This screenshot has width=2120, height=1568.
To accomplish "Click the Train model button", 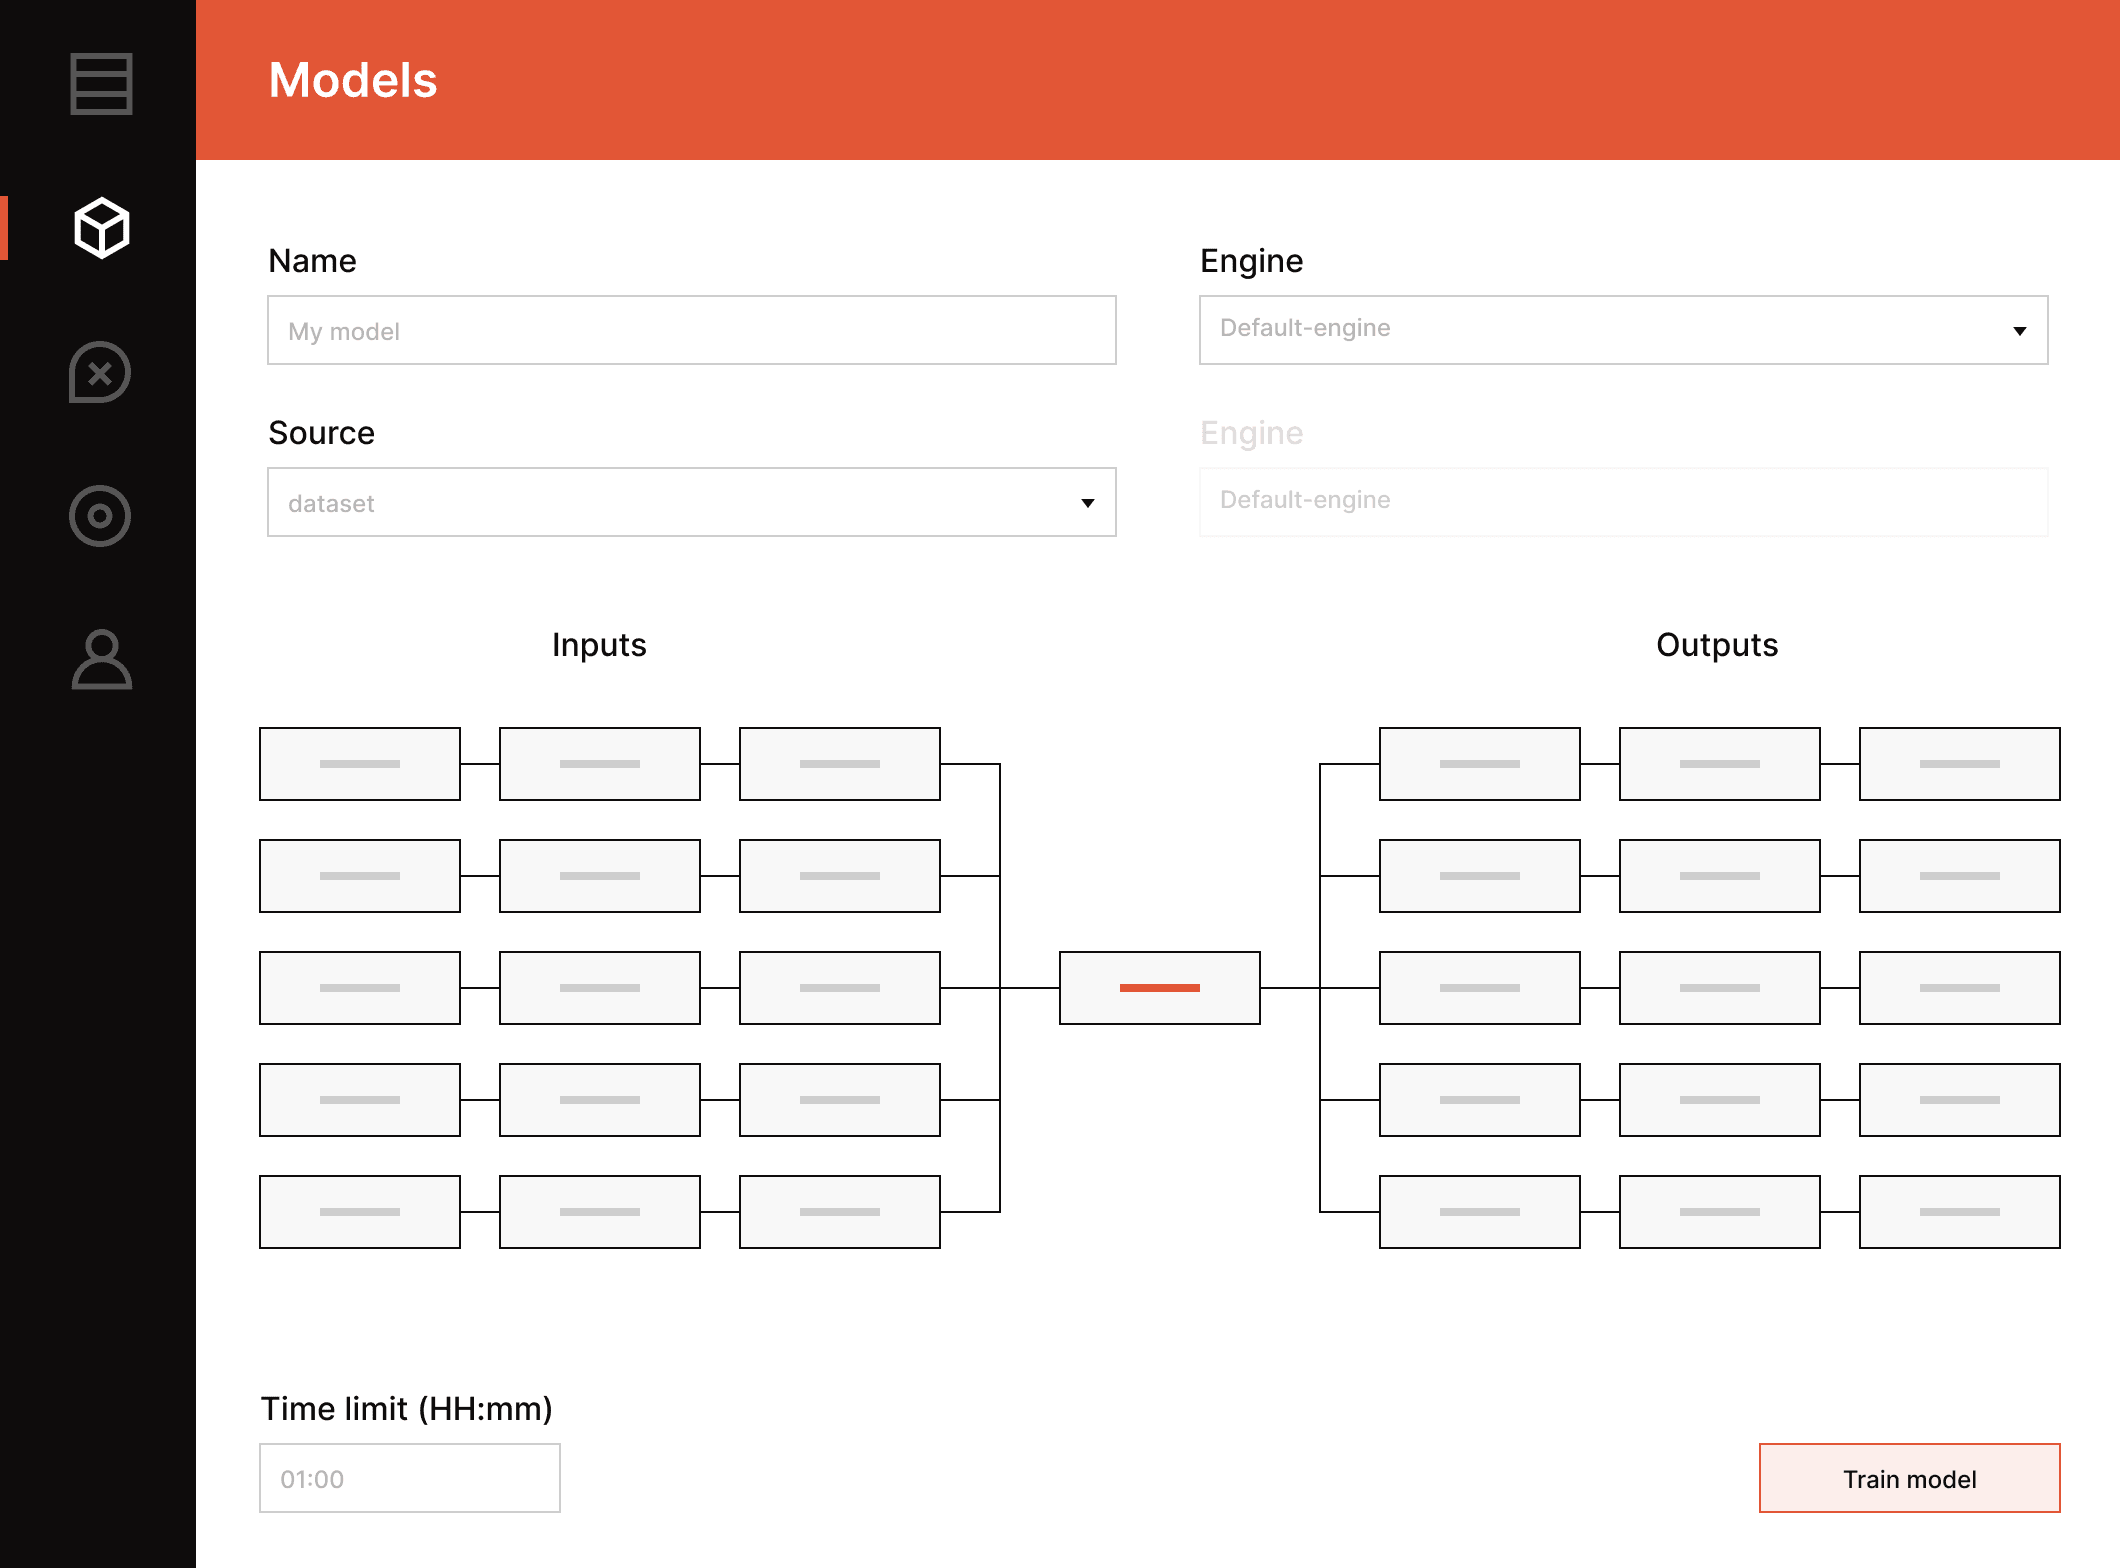I will point(1908,1478).
